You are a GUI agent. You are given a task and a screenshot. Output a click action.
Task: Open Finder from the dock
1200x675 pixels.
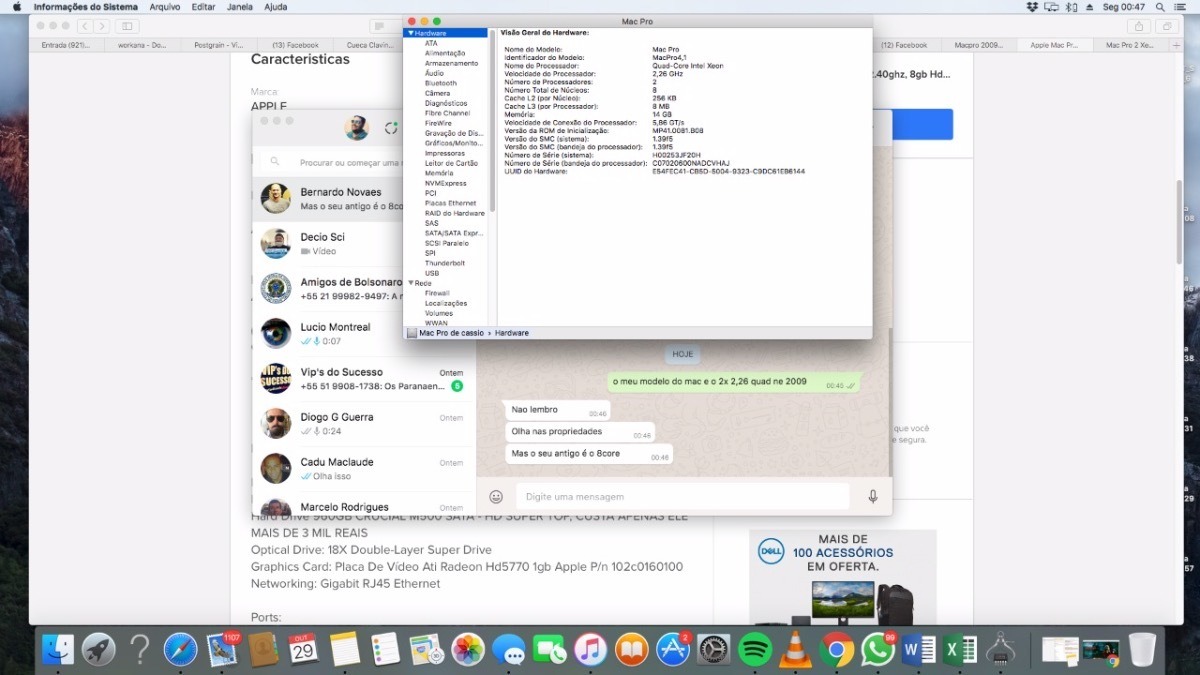[x=58, y=650]
